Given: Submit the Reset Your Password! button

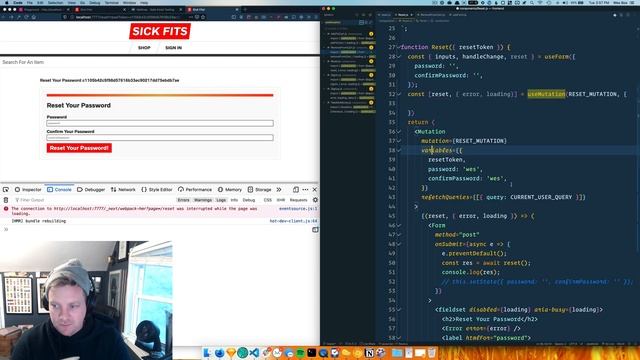Looking at the screenshot, I should pyautogui.click(x=79, y=148).
